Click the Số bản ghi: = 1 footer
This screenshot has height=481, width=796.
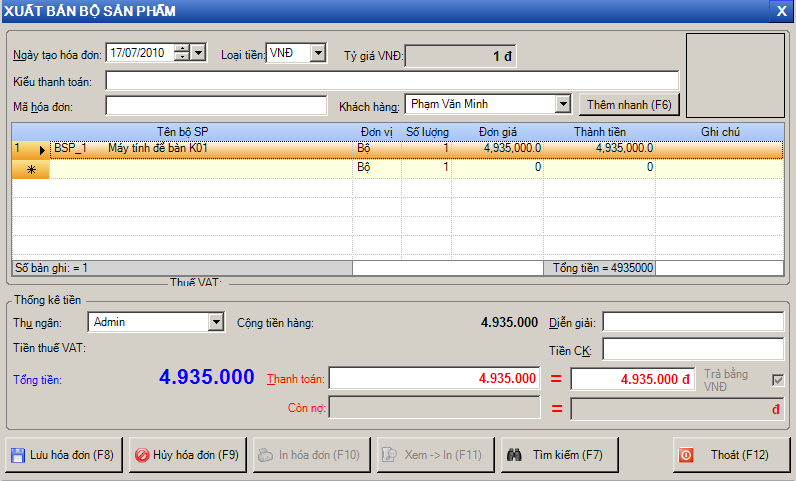(x=182, y=268)
